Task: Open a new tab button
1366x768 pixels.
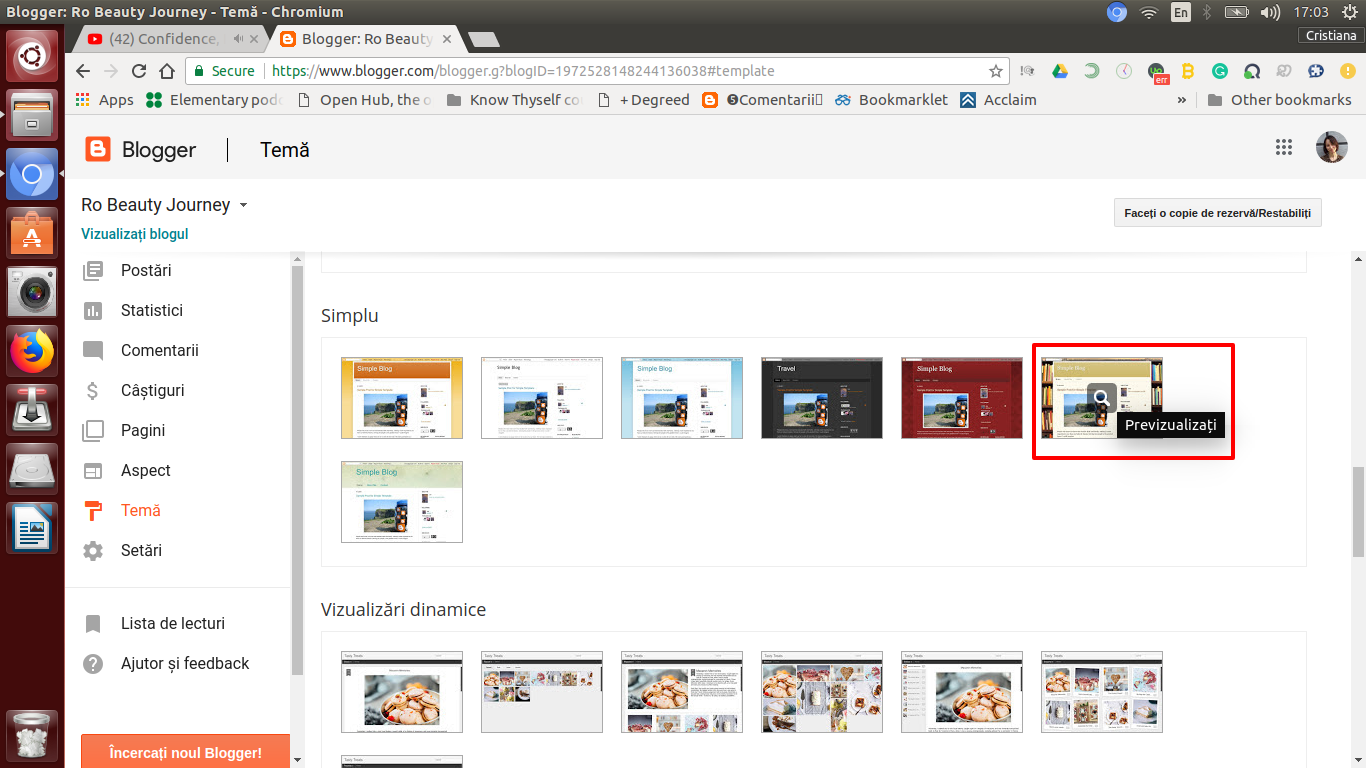Action: (484, 40)
